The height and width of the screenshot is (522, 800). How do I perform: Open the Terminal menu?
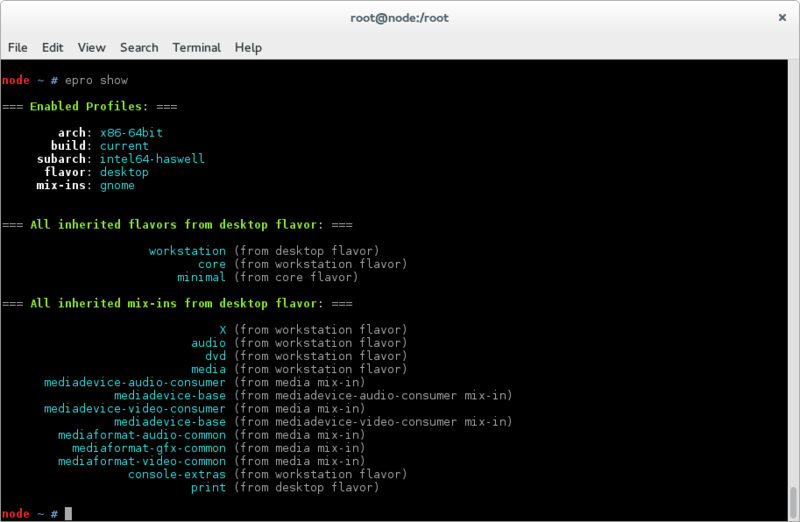196,47
